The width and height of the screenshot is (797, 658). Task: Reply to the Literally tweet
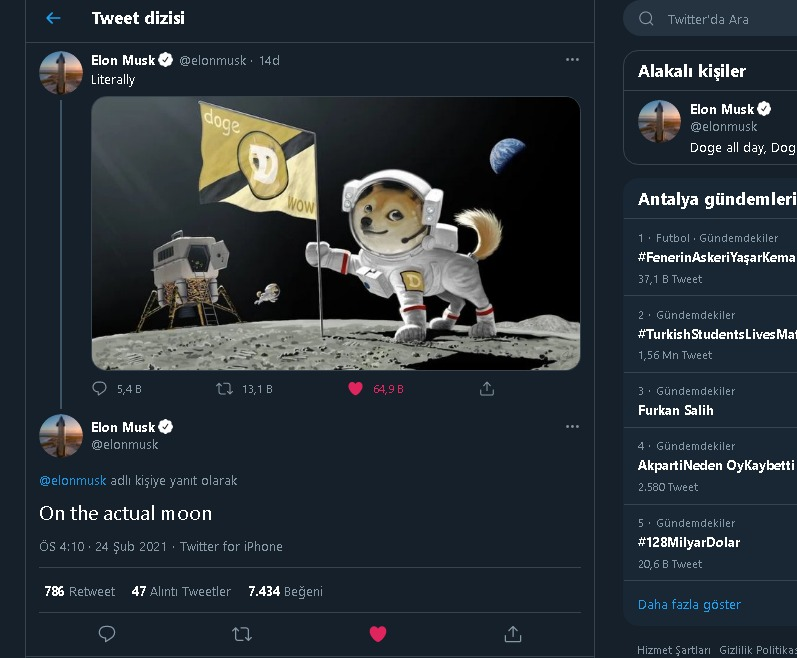pyautogui.click(x=99, y=389)
